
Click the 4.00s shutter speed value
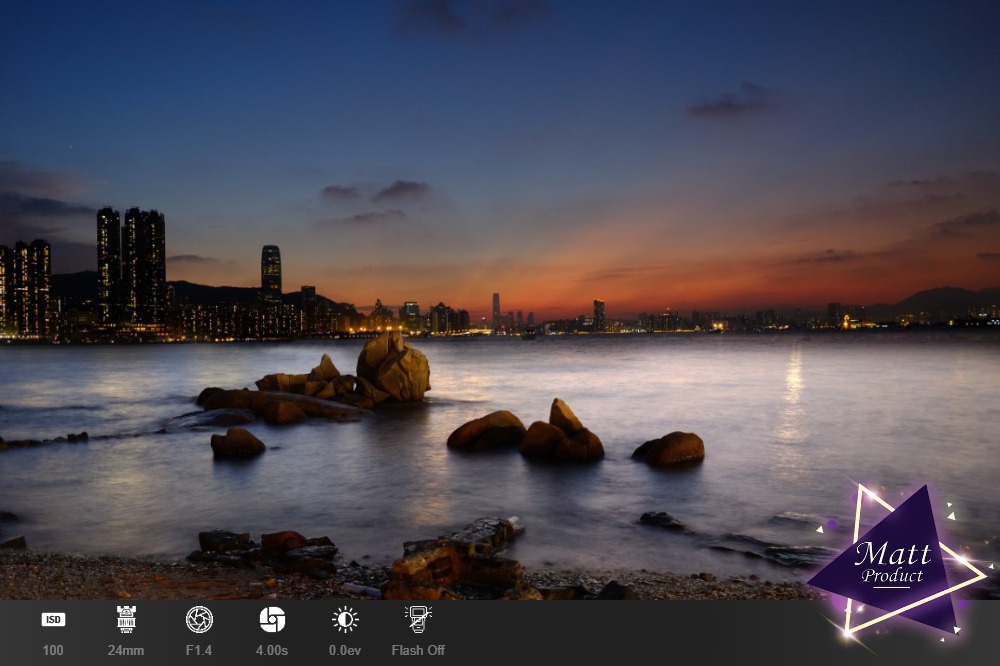point(272,650)
